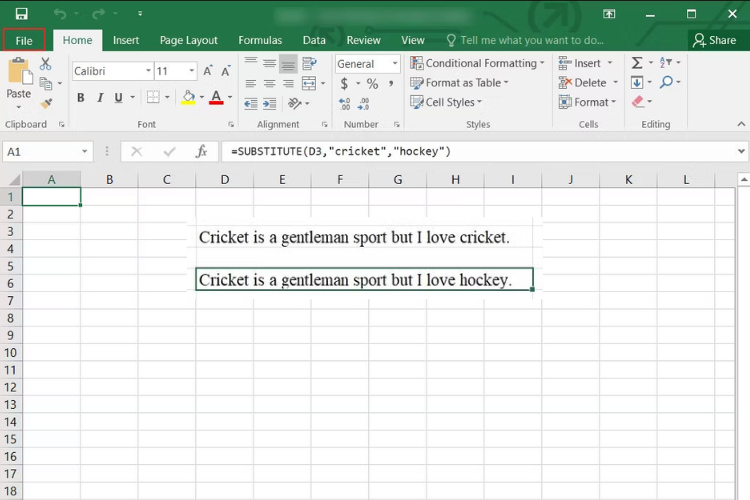Screen dimensions: 750x500
Task: Toggle Bold formatting
Action: pyautogui.click(x=81, y=98)
